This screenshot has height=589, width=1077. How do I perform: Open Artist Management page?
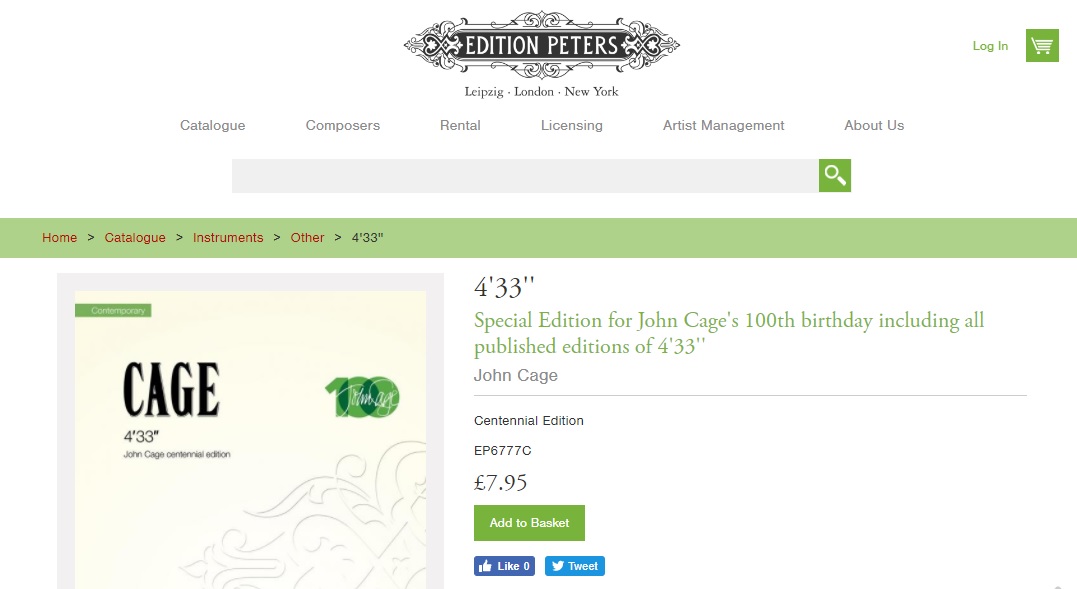click(x=723, y=126)
